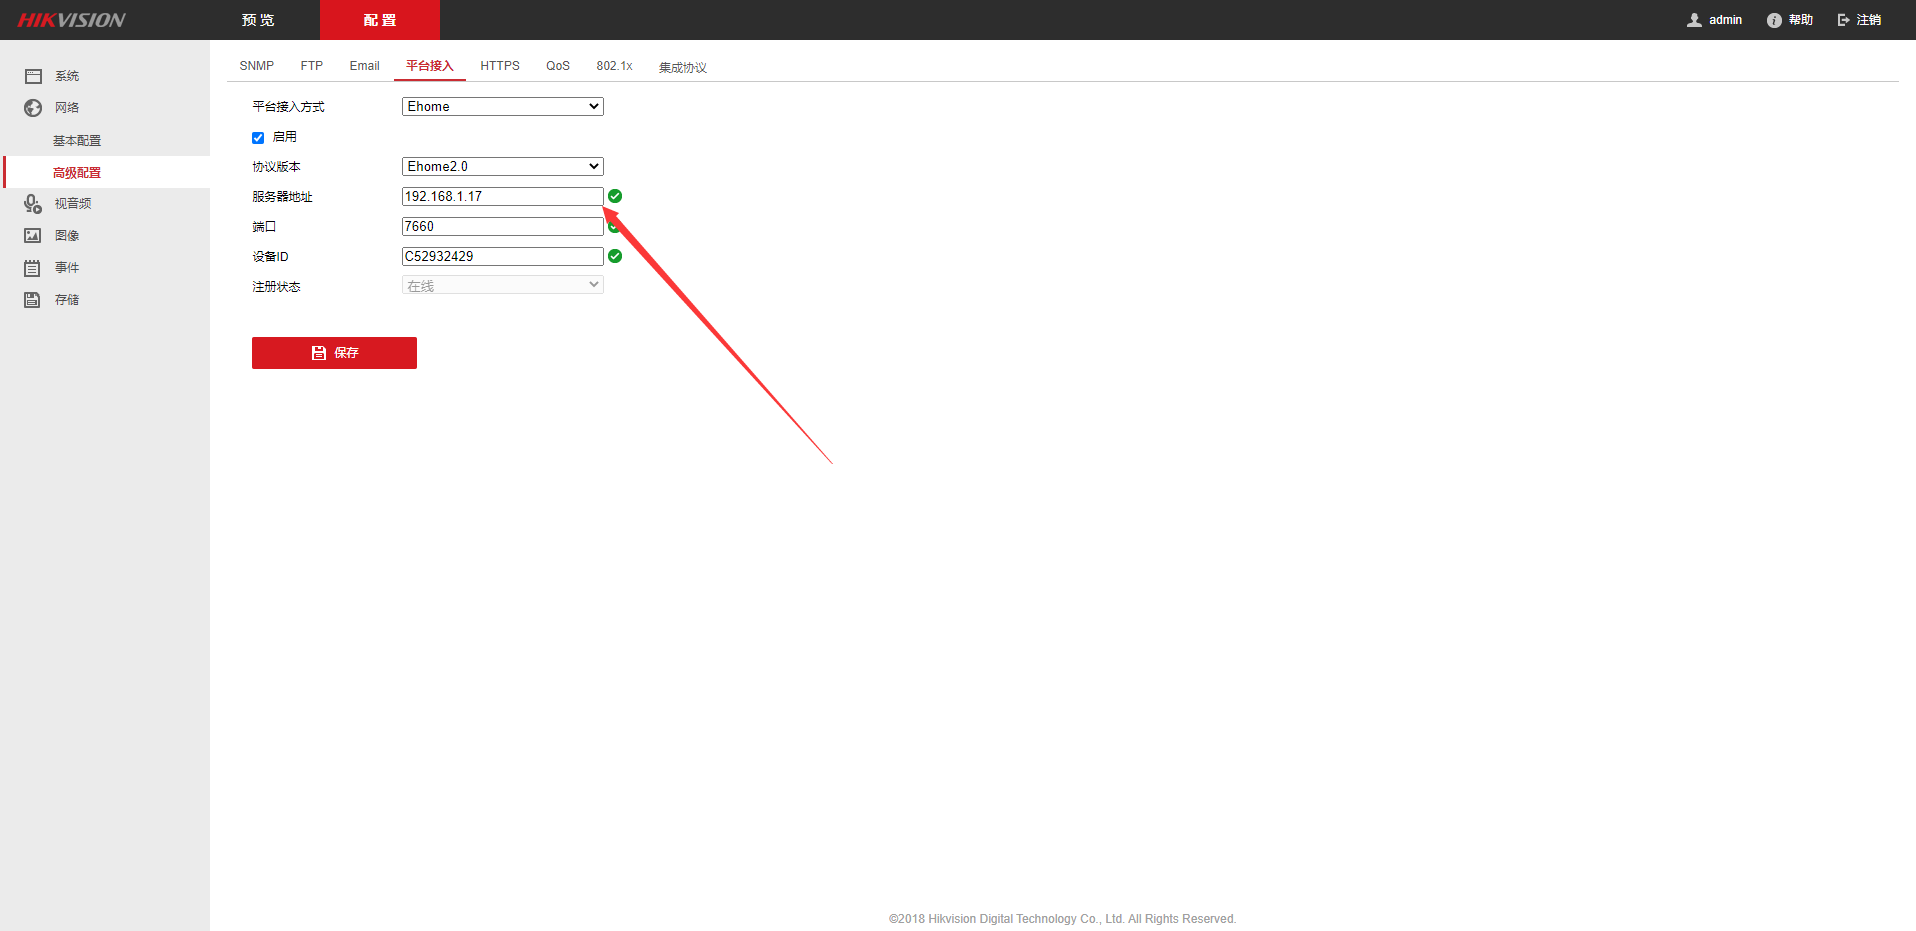Click the 图像 picture icon
Viewport: 1916px width, 931px height.
[33, 236]
